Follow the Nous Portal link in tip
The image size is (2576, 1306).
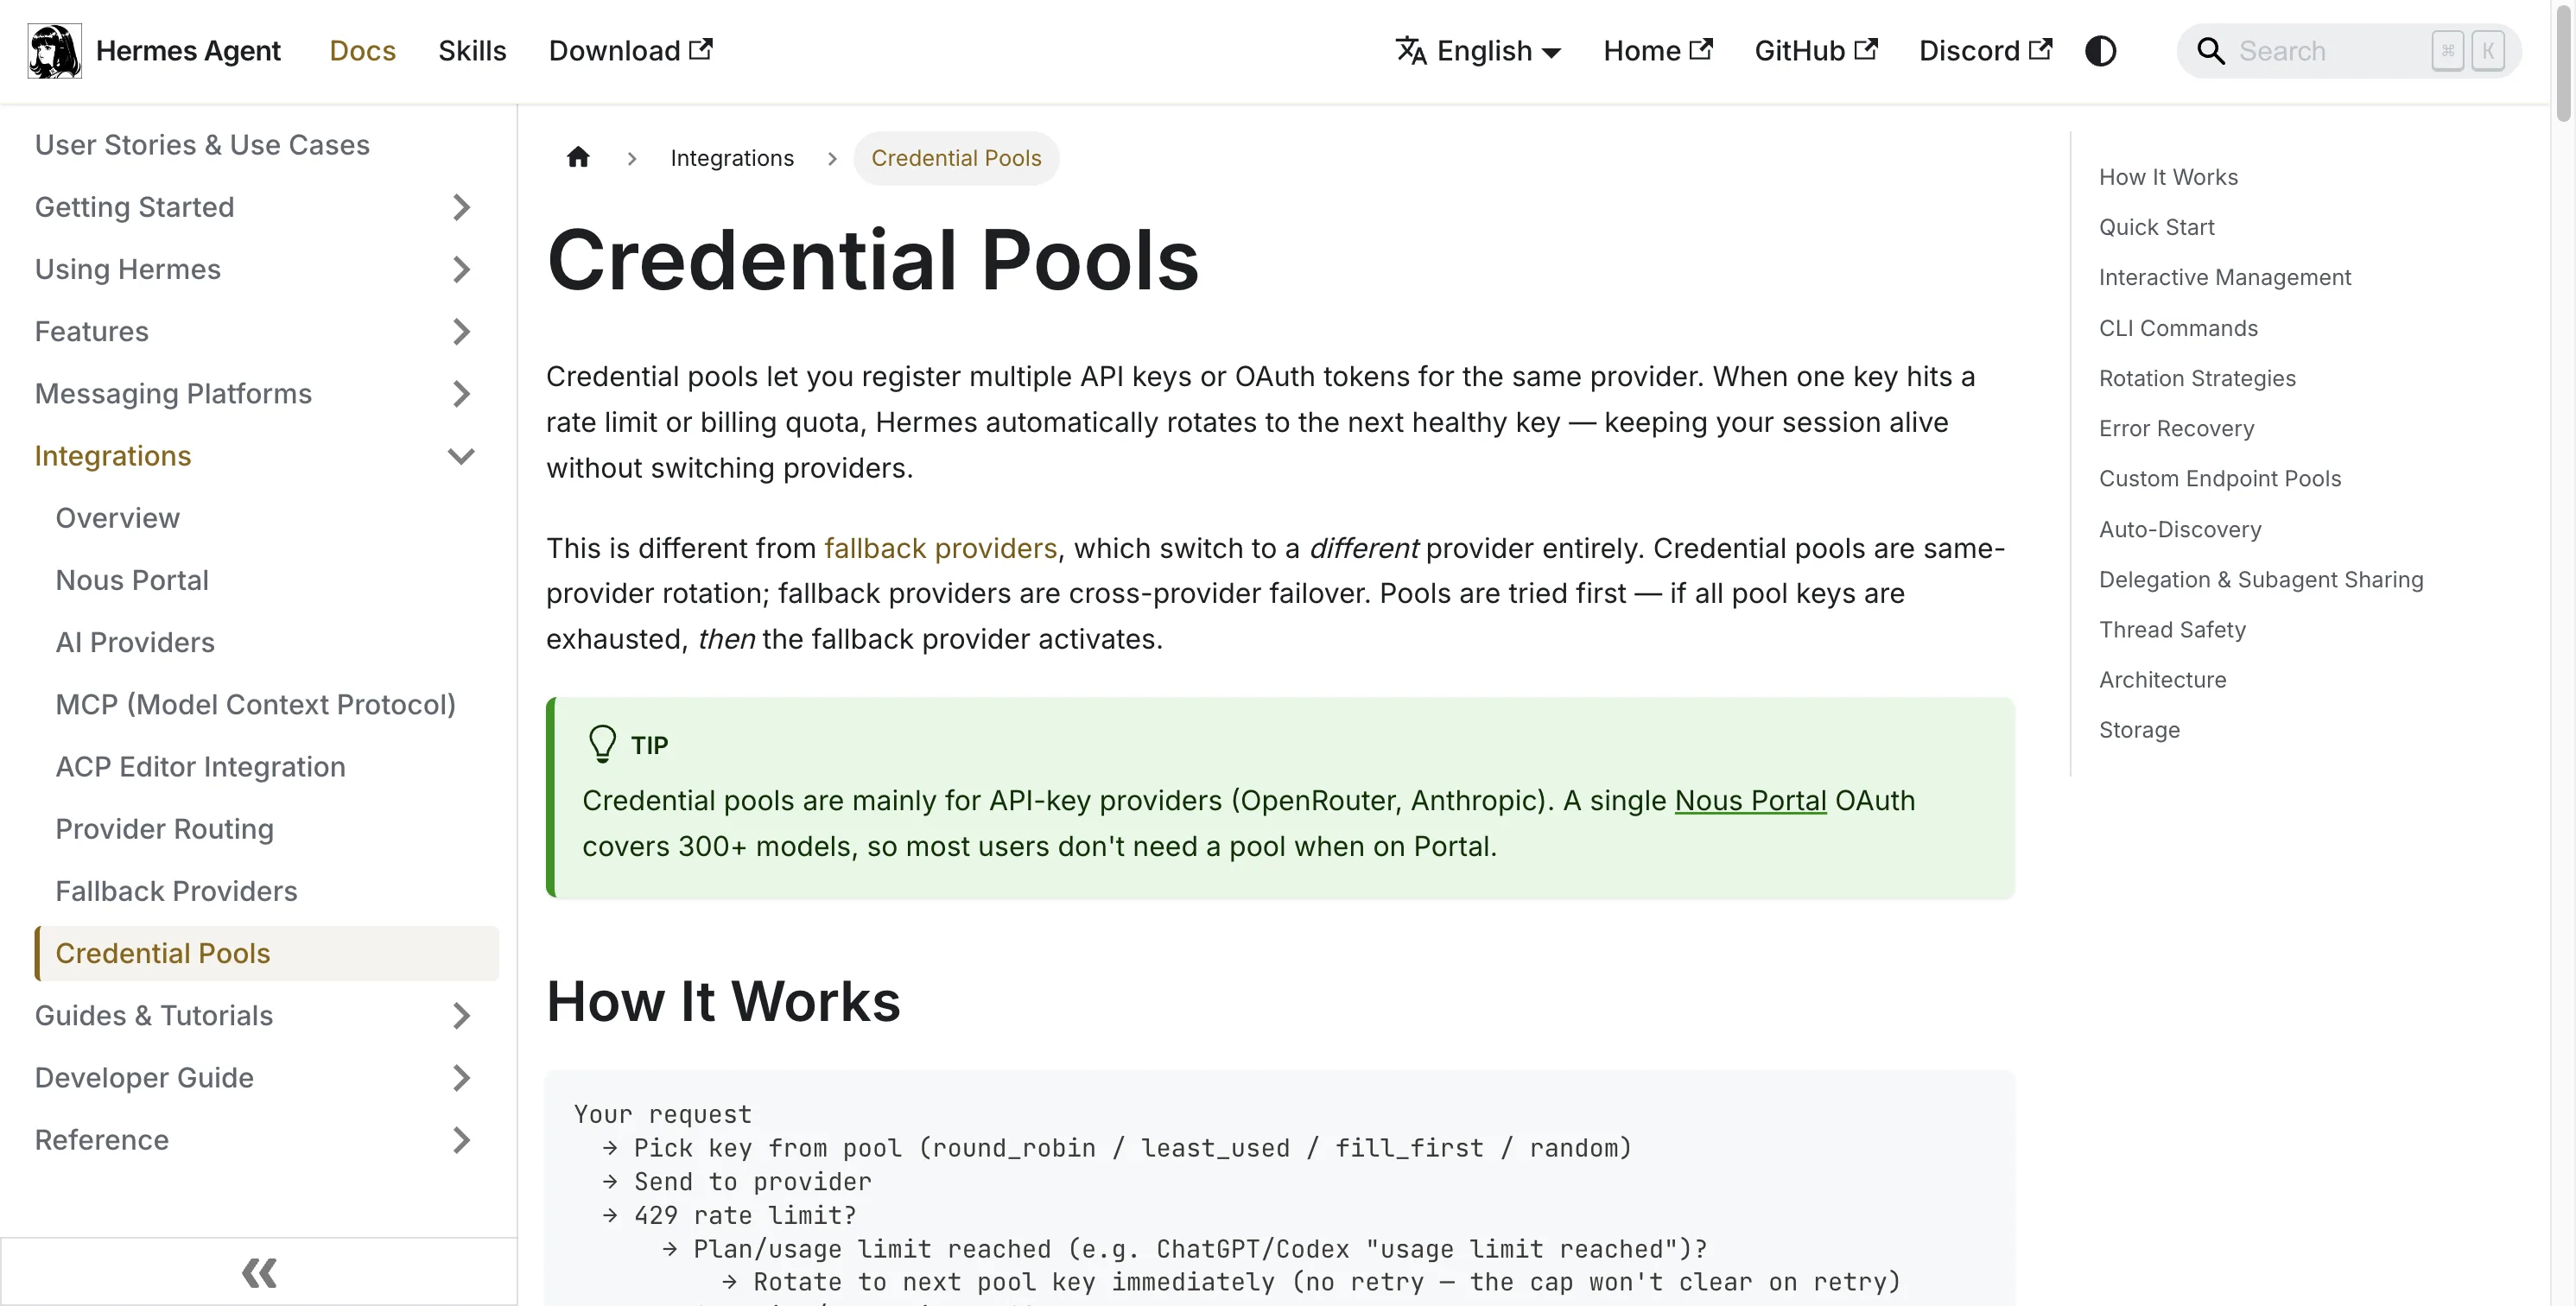[1750, 800]
